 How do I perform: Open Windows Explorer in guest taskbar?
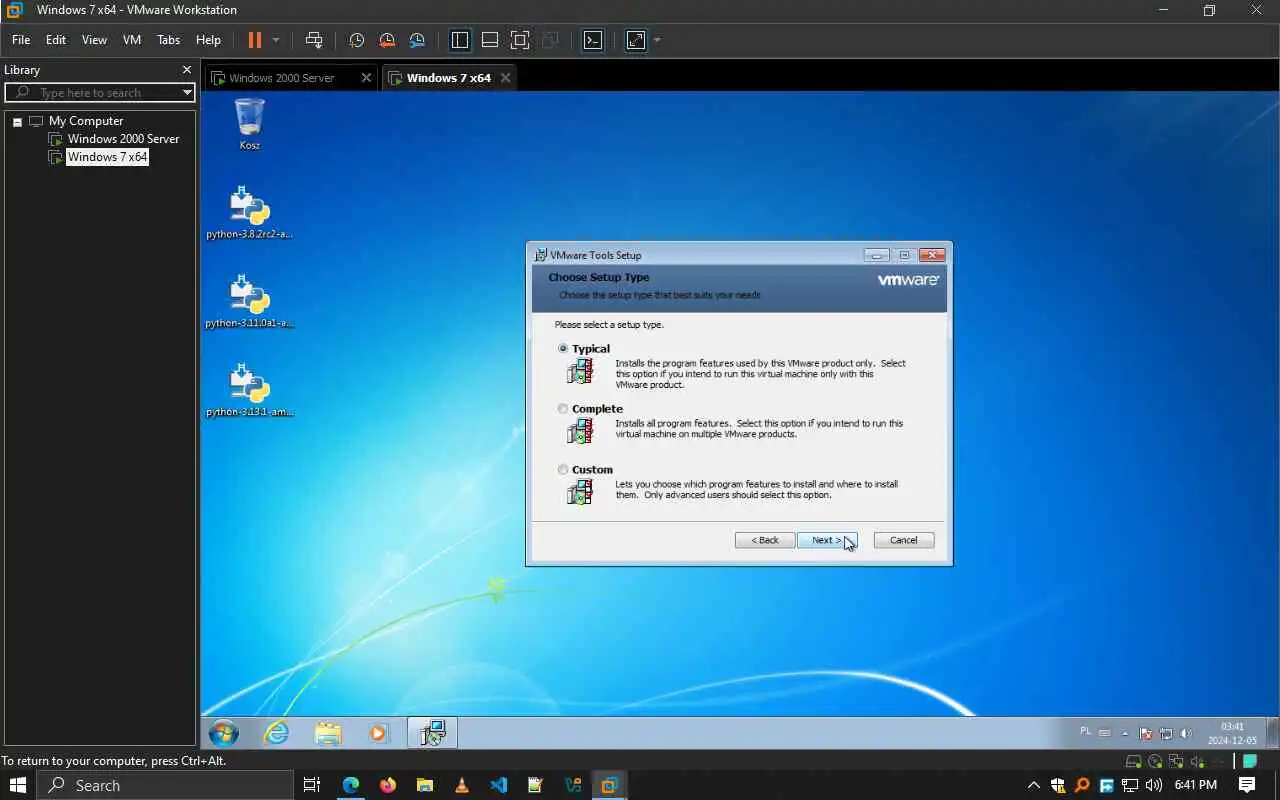[x=328, y=733]
